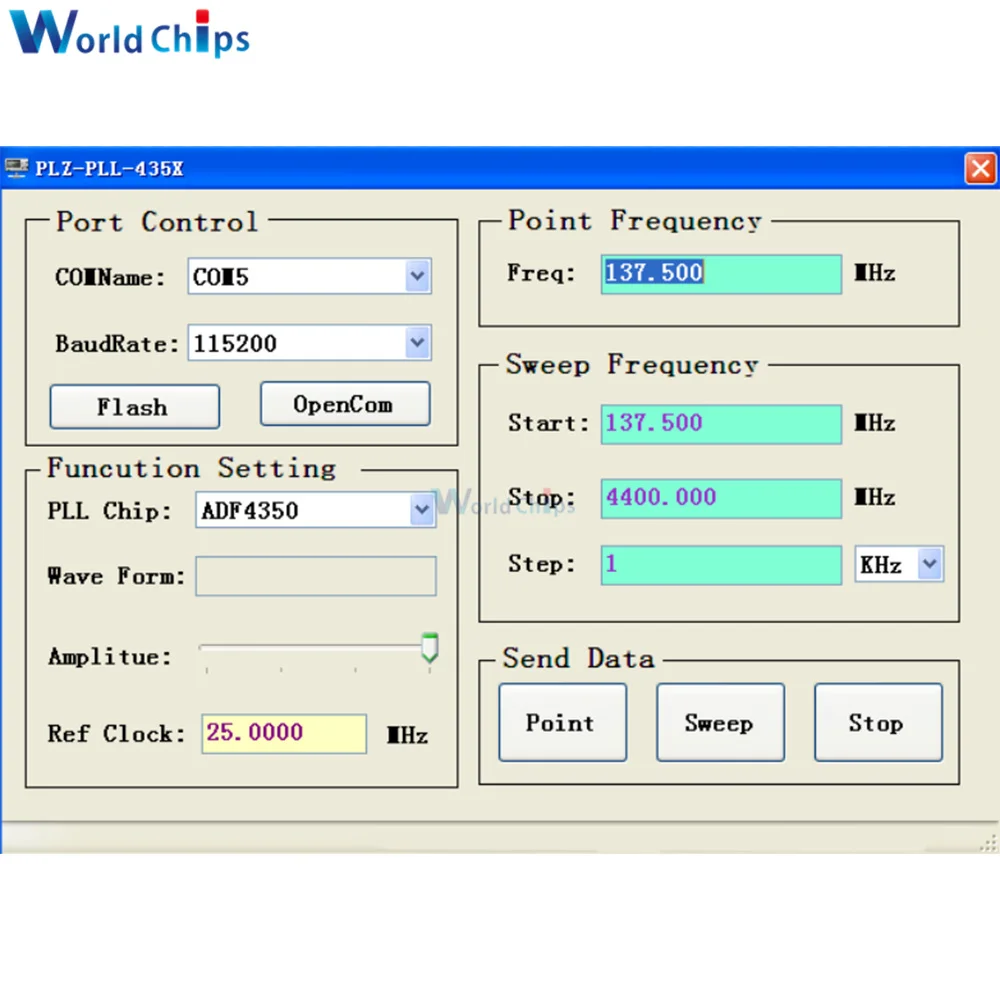
Task: Click the Stop button in Send Data
Action: 878,723
